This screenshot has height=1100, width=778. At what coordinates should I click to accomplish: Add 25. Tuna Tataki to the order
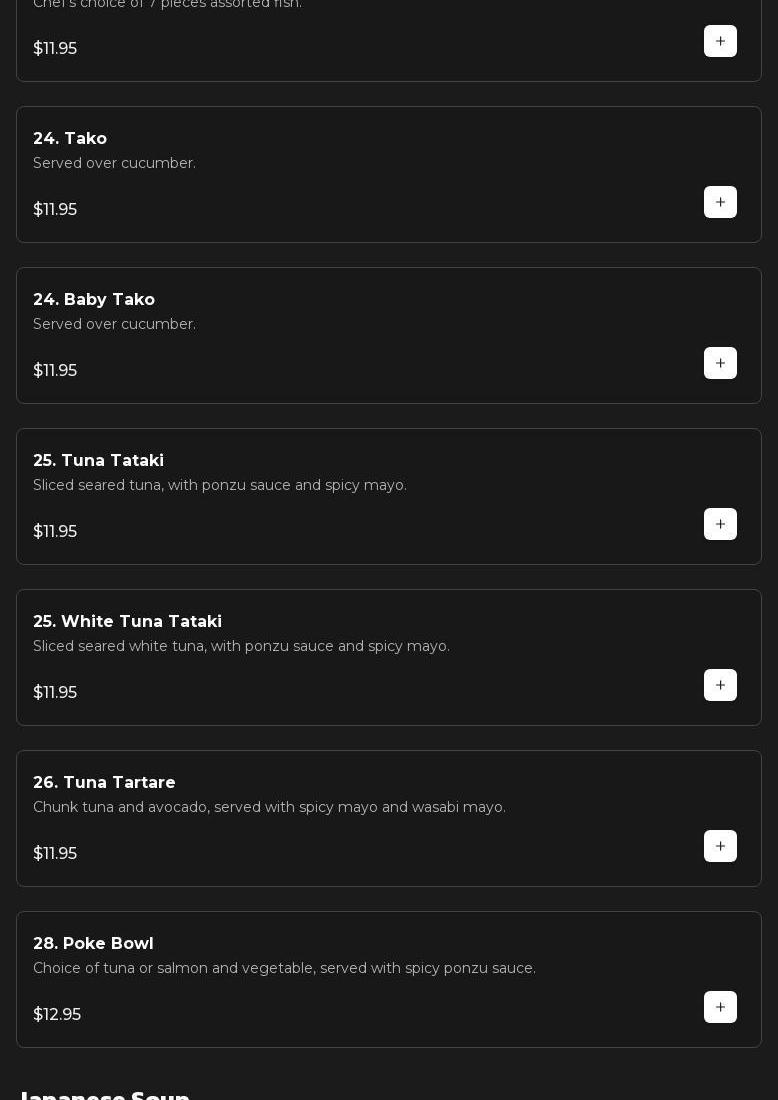720,524
